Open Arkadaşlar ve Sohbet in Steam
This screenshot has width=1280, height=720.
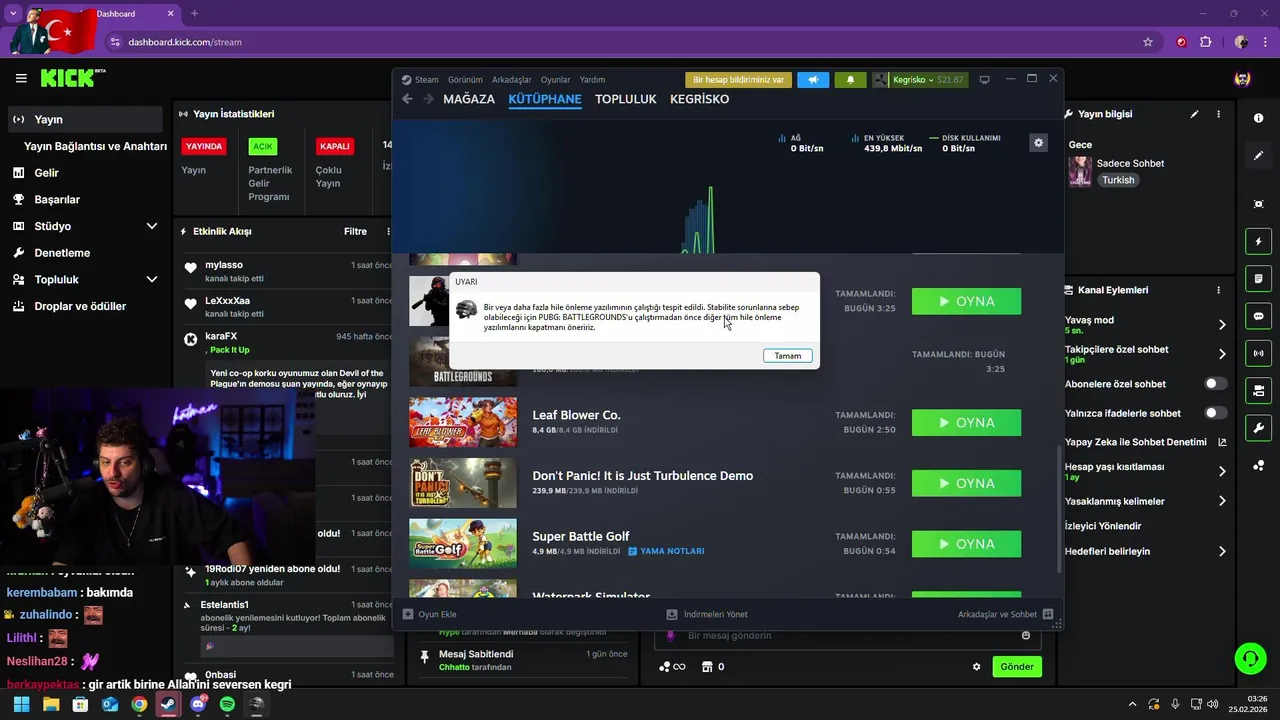pos(1005,614)
